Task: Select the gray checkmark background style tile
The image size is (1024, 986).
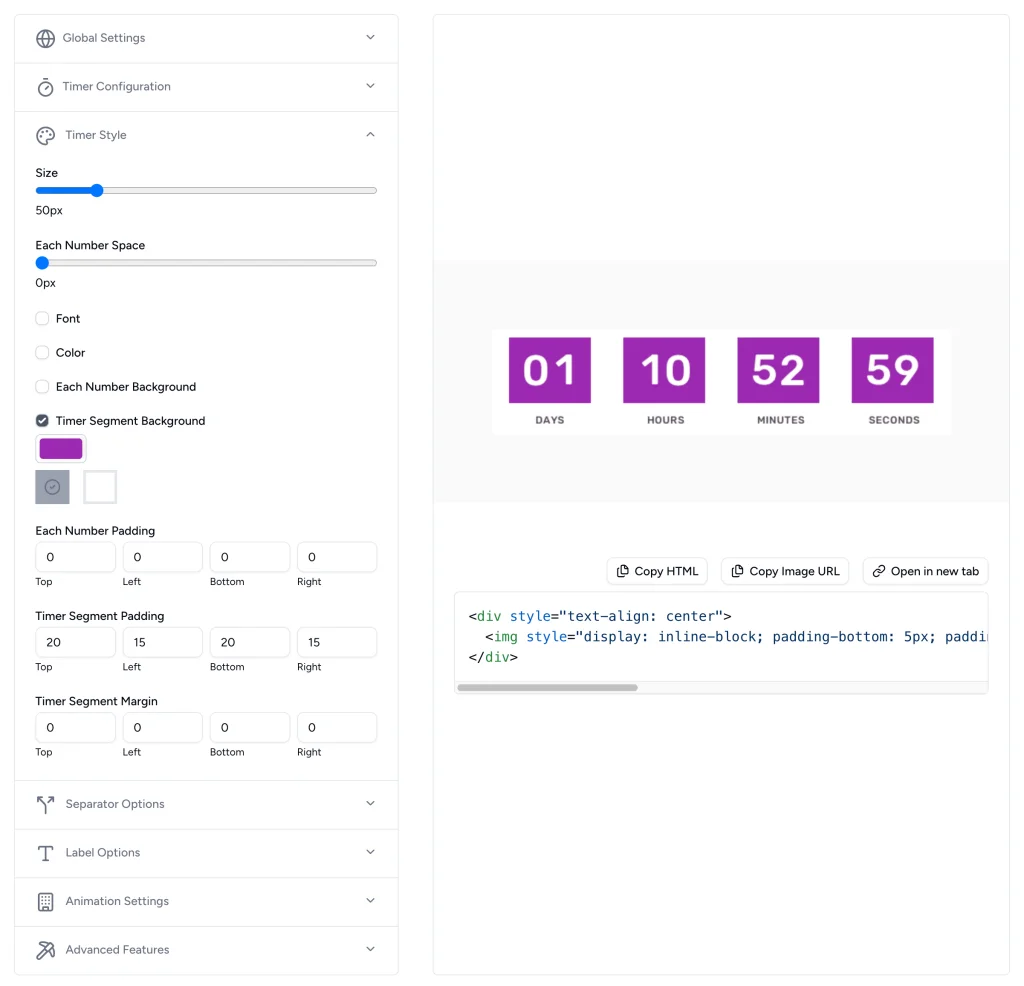Action: 52,487
